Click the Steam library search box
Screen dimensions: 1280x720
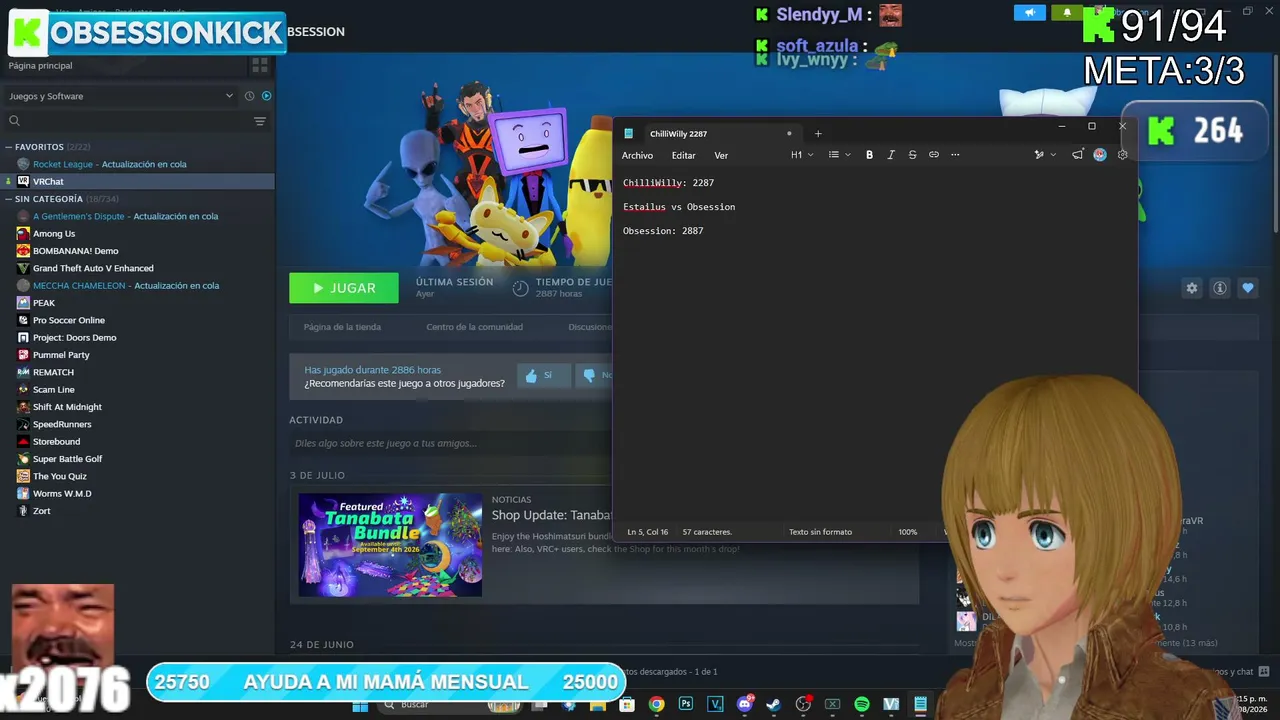(x=130, y=121)
